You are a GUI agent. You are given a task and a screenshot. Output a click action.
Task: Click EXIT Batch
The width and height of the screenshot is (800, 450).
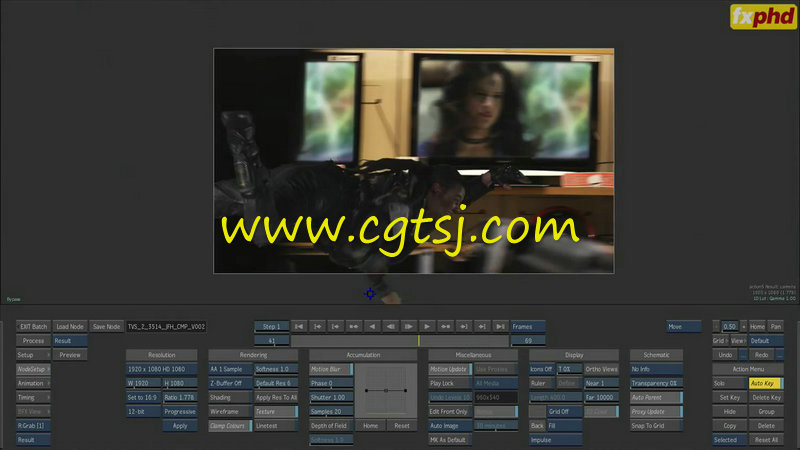point(33,327)
